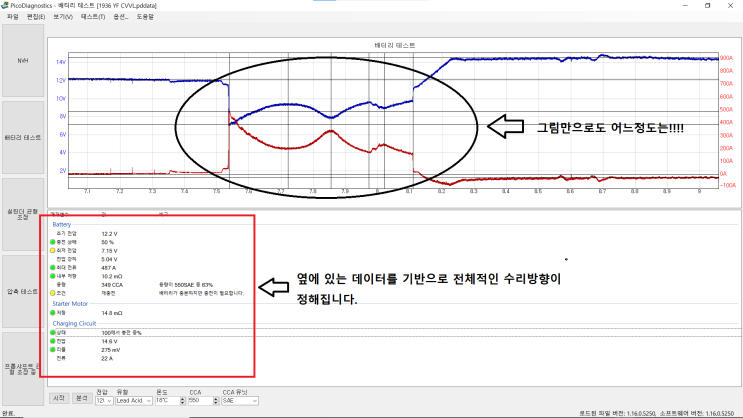Click the 900A label on current axis
The image size is (743, 418).
(x=726, y=58)
